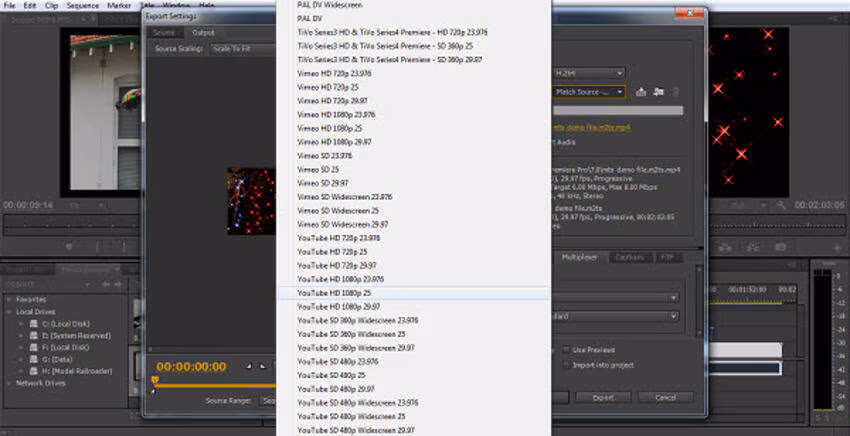Click the export frame camera icon
Screen dimensions: 850x436
780,247
